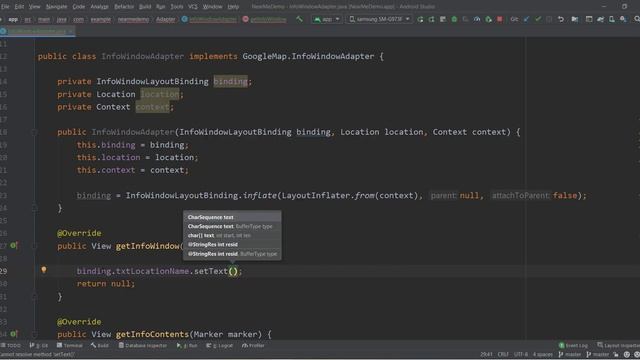Click the yellow lightbulb quick-fix icon
This screenshot has height=360, width=640.
pos(44,270)
